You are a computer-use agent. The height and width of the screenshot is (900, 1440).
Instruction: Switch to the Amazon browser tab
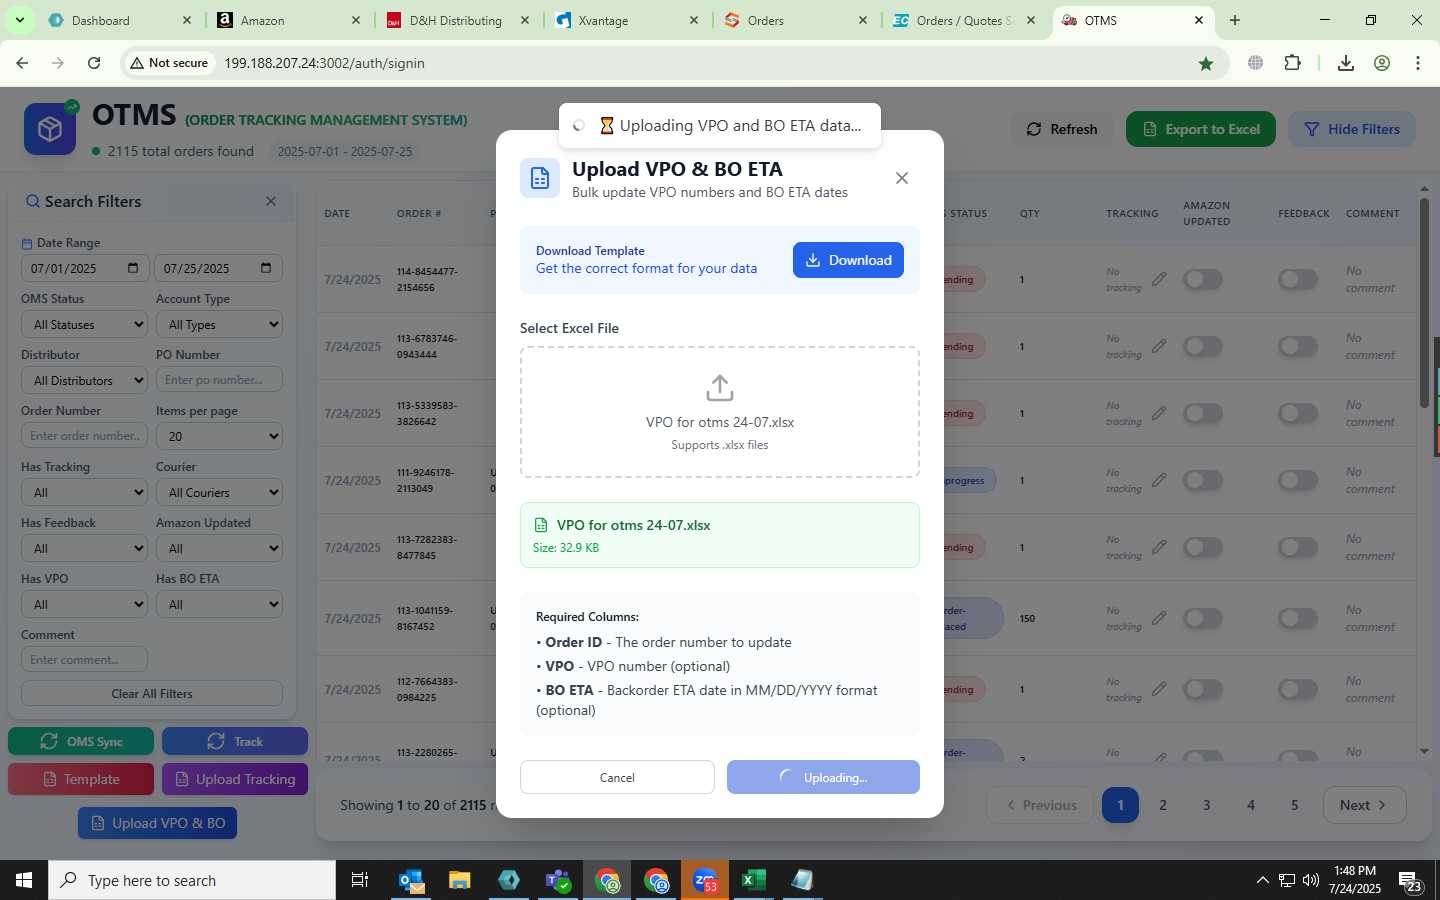[290, 20]
